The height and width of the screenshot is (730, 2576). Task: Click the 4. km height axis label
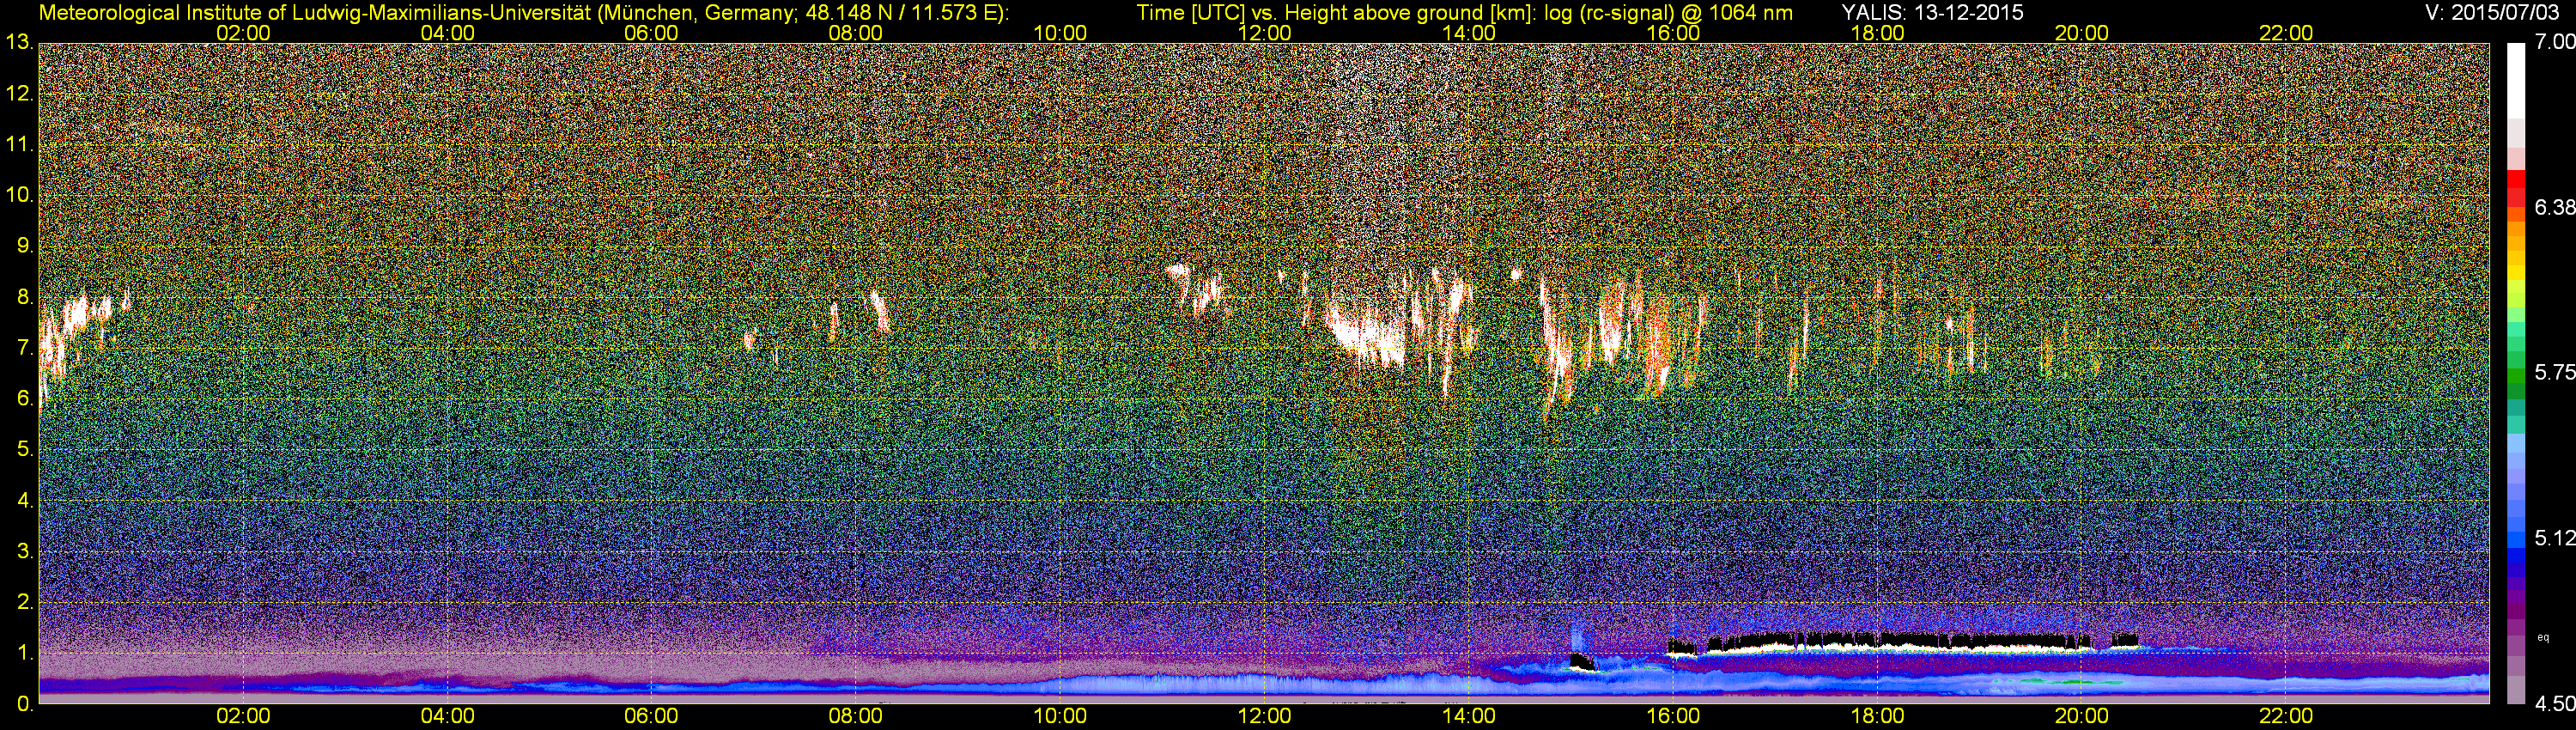pos(24,500)
